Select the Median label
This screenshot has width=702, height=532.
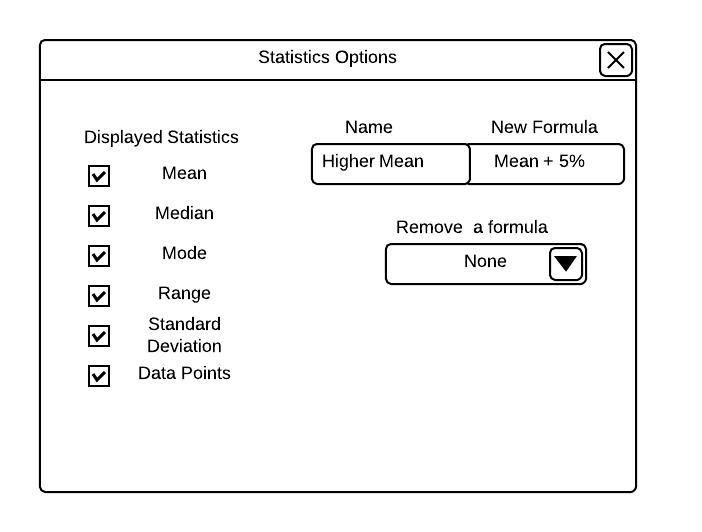pyautogui.click(x=184, y=214)
